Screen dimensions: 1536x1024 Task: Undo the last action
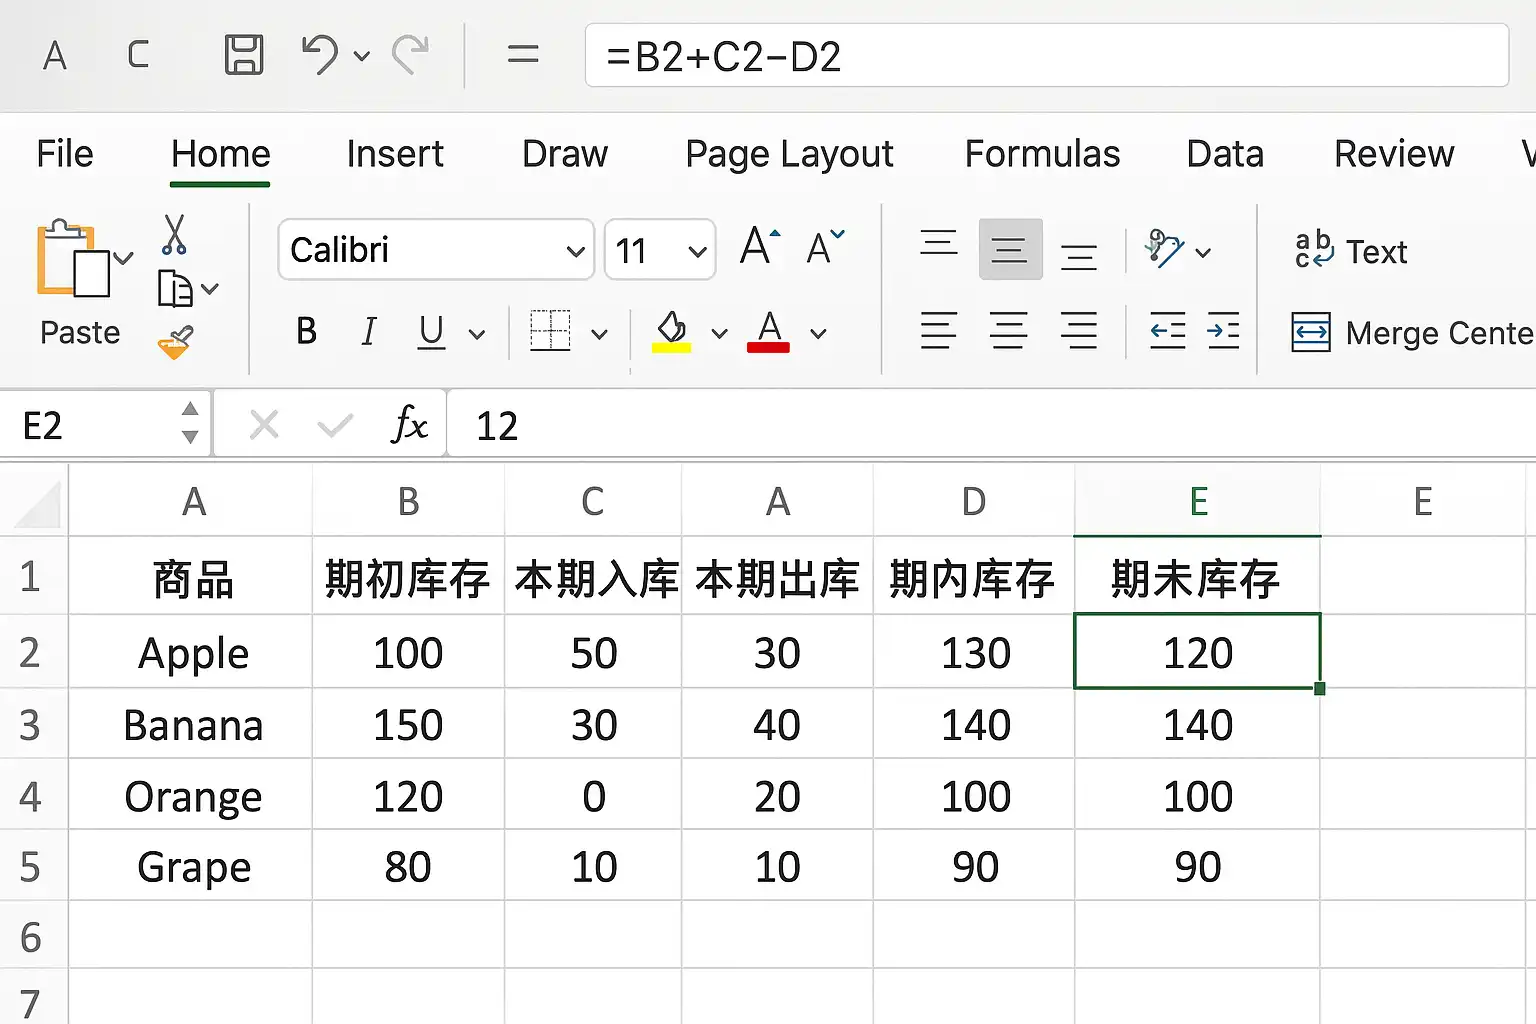pos(320,55)
